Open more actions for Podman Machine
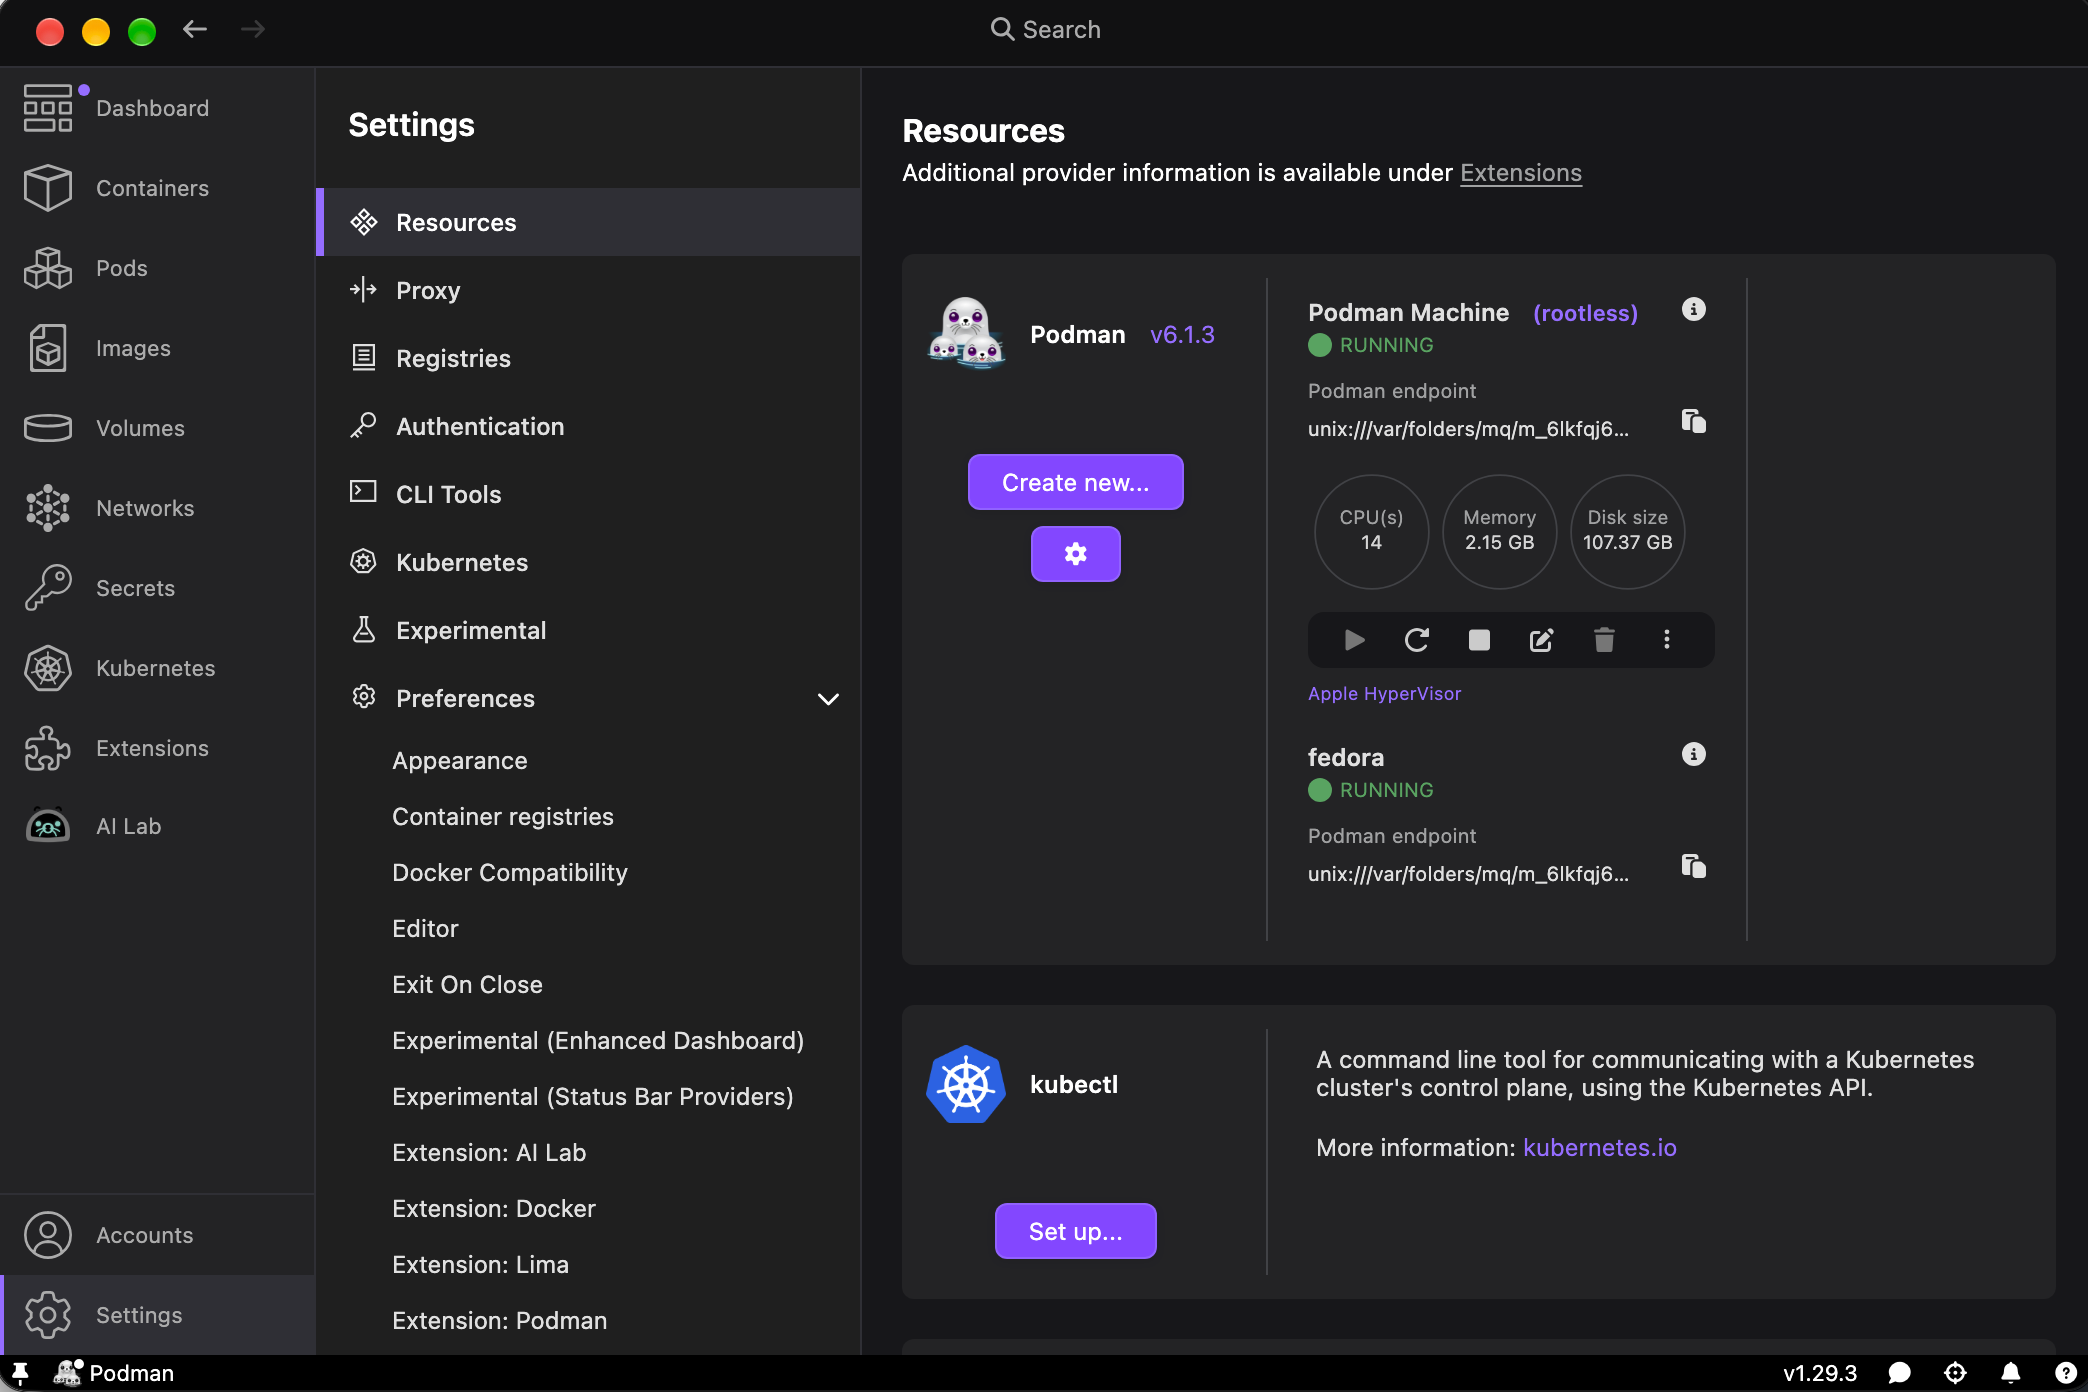 (1666, 640)
